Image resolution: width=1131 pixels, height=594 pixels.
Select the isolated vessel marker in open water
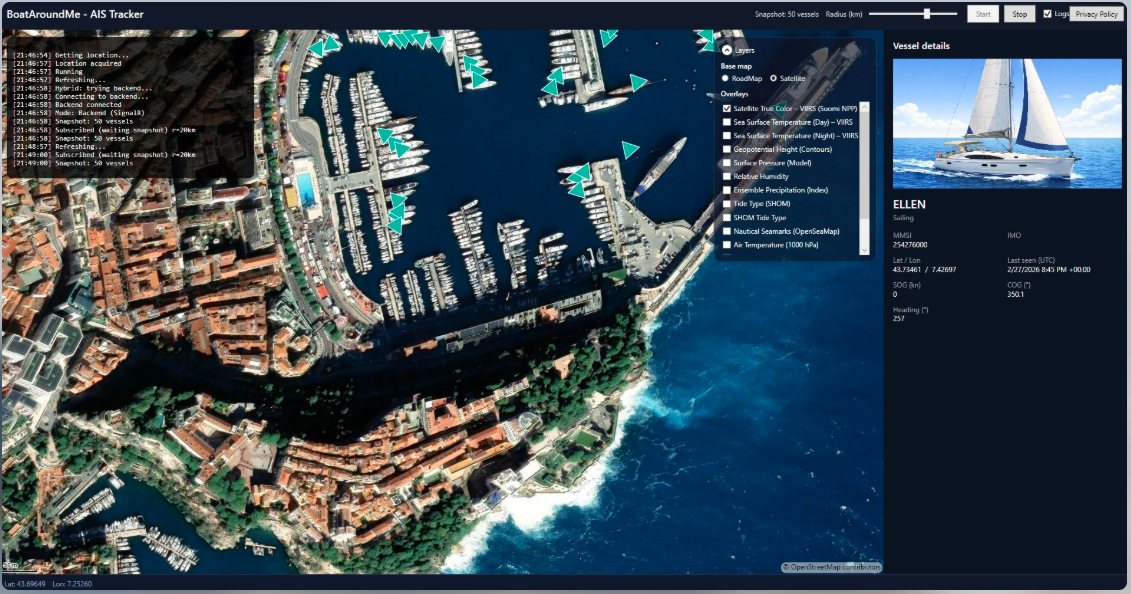(630, 150)
